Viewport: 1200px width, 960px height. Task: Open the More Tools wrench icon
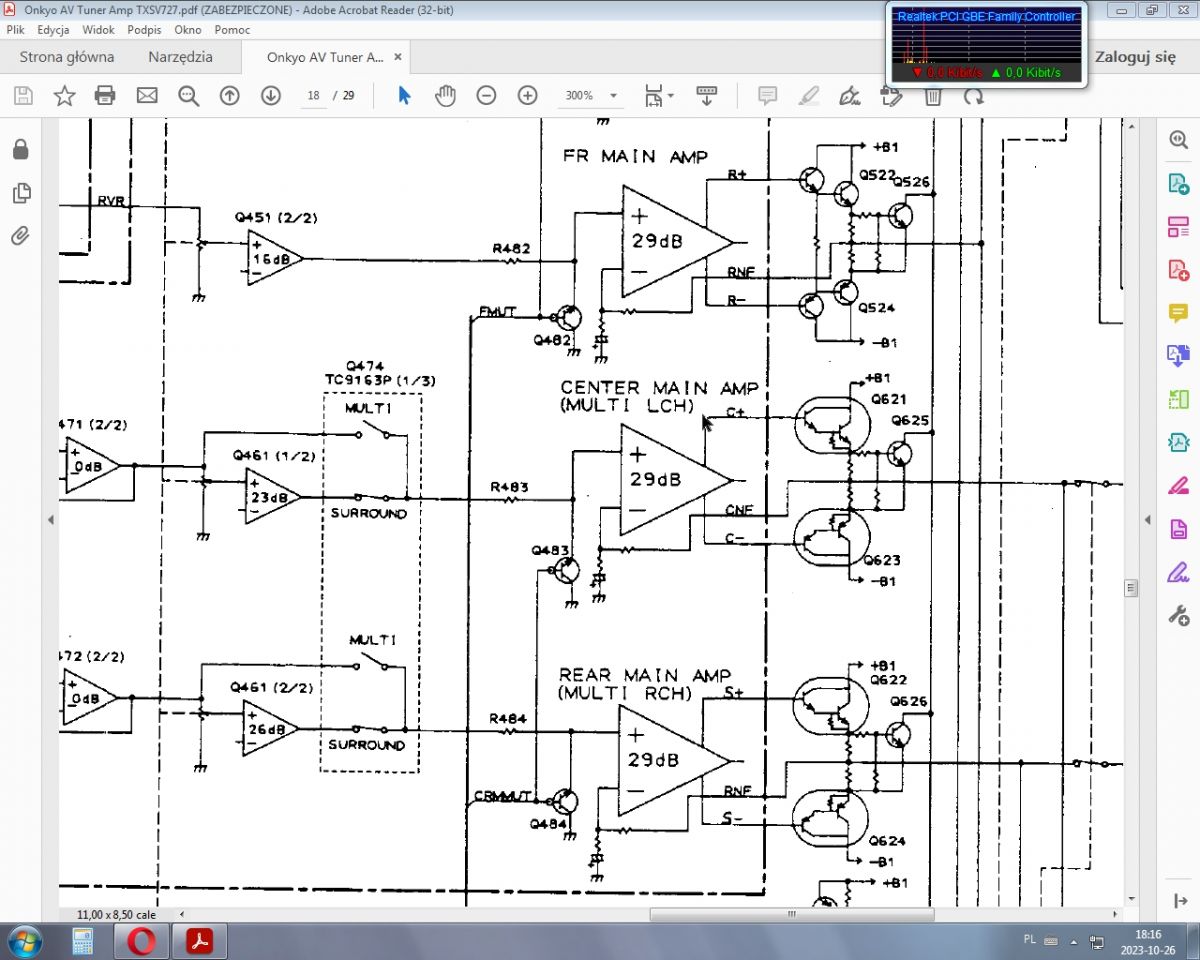(x=1178, y=615)
